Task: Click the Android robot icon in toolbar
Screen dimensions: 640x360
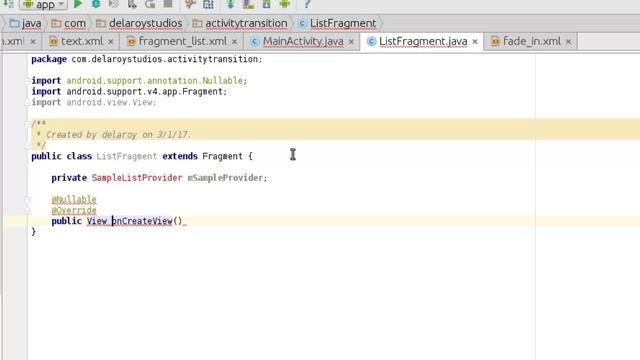Action: click(284, 4)
